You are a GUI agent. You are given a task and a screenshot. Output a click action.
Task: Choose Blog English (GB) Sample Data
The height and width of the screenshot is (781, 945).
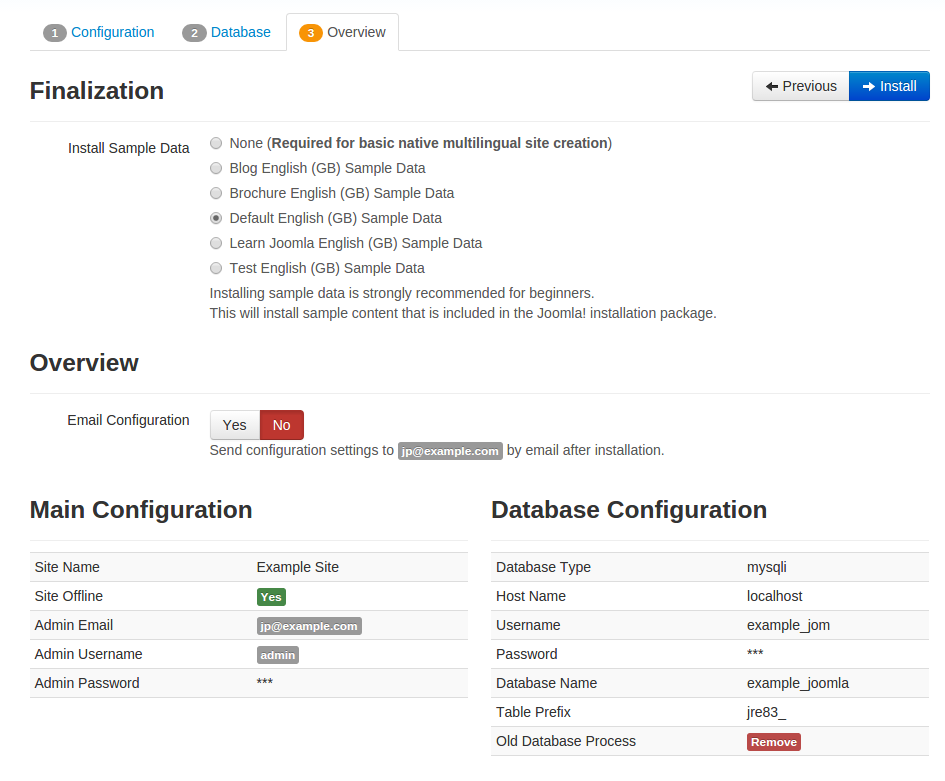(216, 168)
